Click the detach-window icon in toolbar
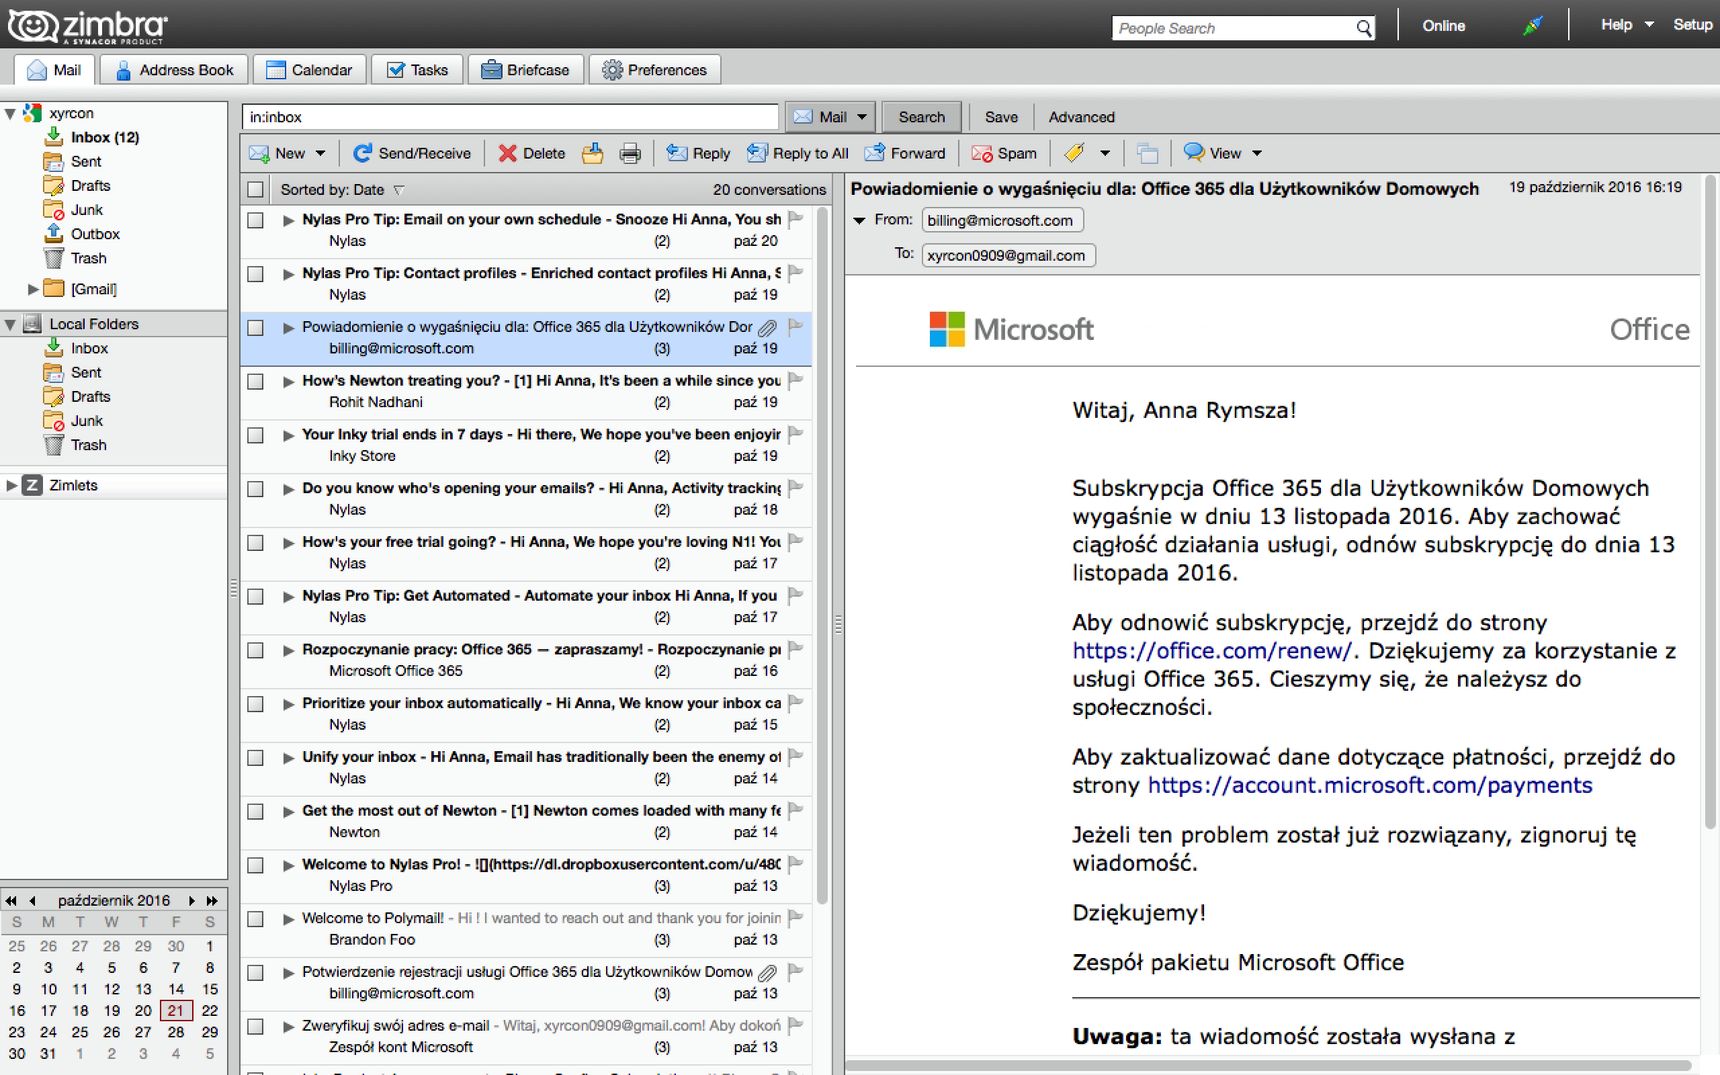This screenshot has height=1075, width=1720. pyautogui.click(x=1147, y=153)
